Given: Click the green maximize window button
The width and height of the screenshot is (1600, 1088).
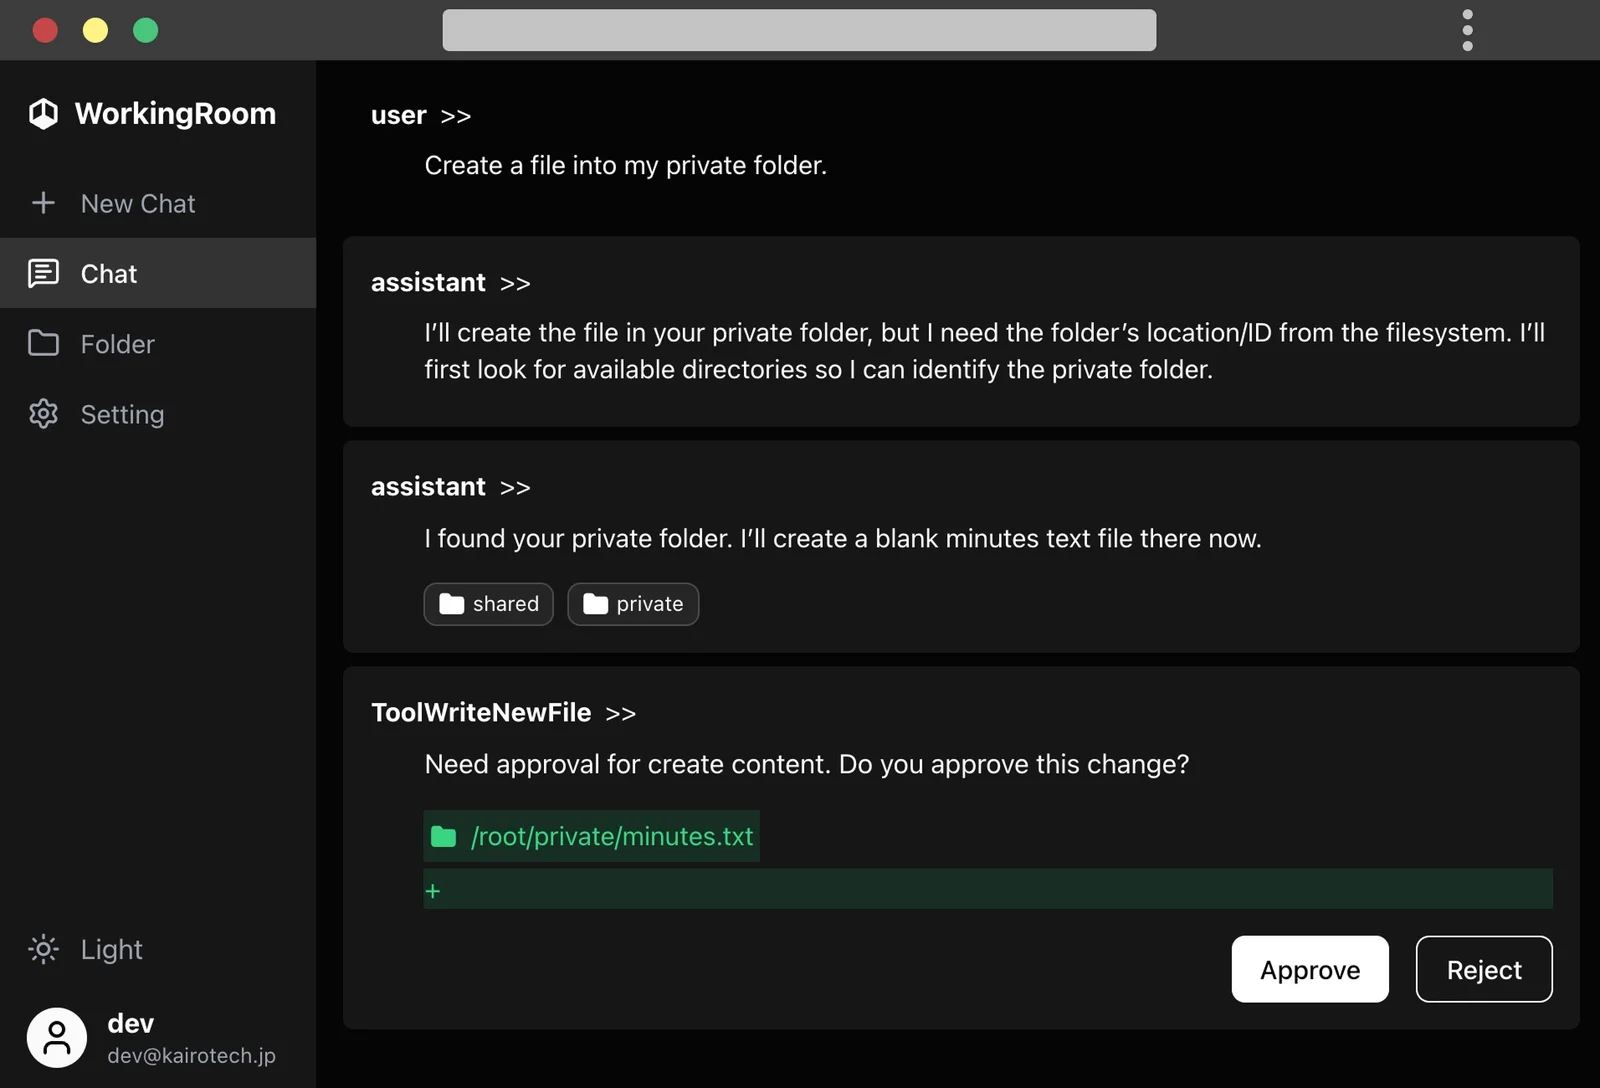Looking at the screenshot, I should [146, 30].
